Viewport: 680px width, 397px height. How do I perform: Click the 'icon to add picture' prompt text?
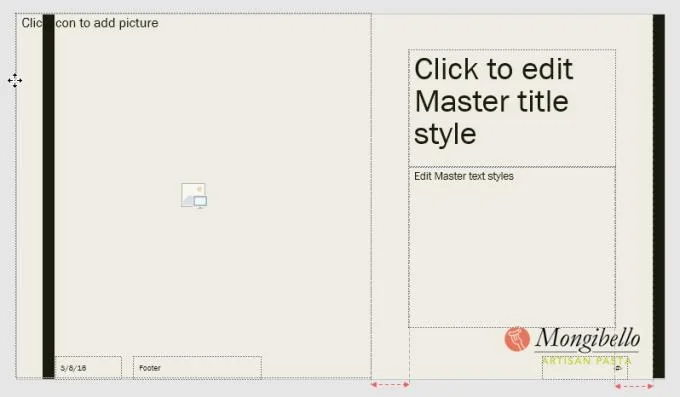pos(90,23)
